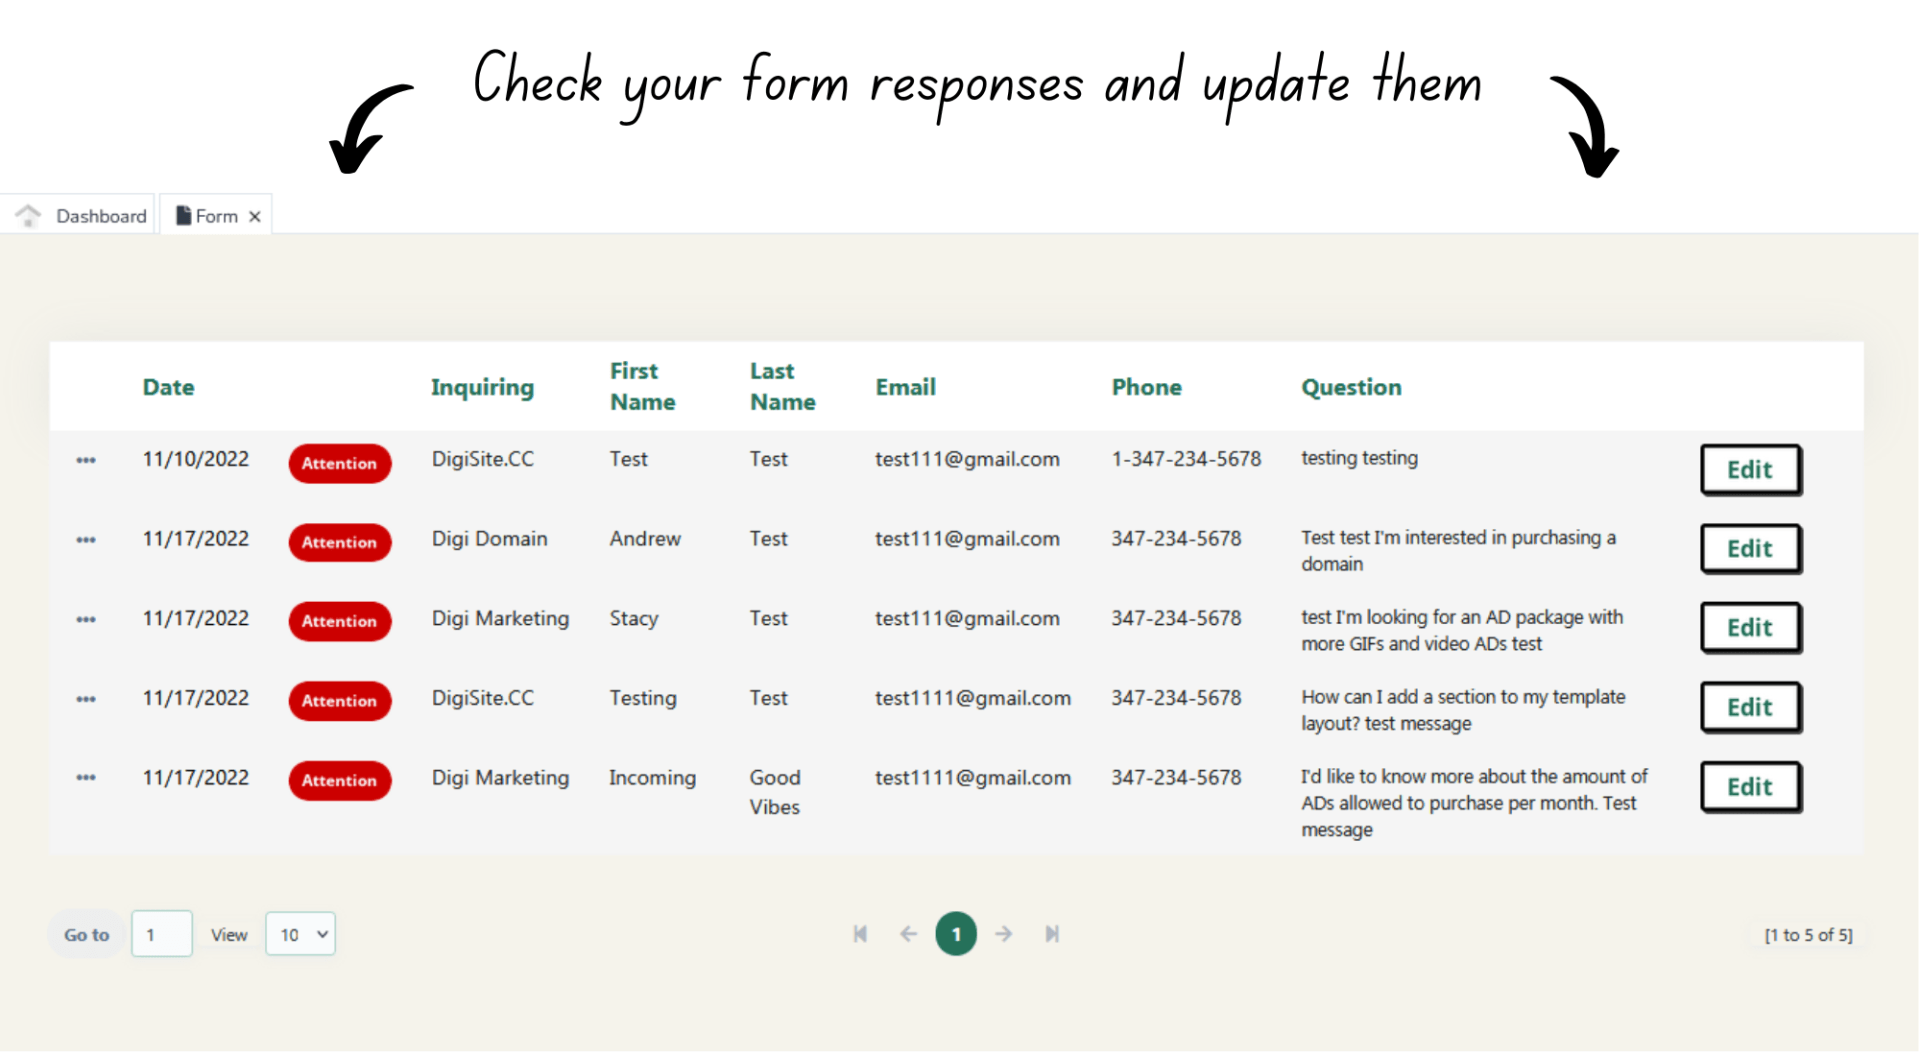The height and width of the screenshot is (1056, 1920).
Task: Click the First Name column header
Action: click(643, 386)
